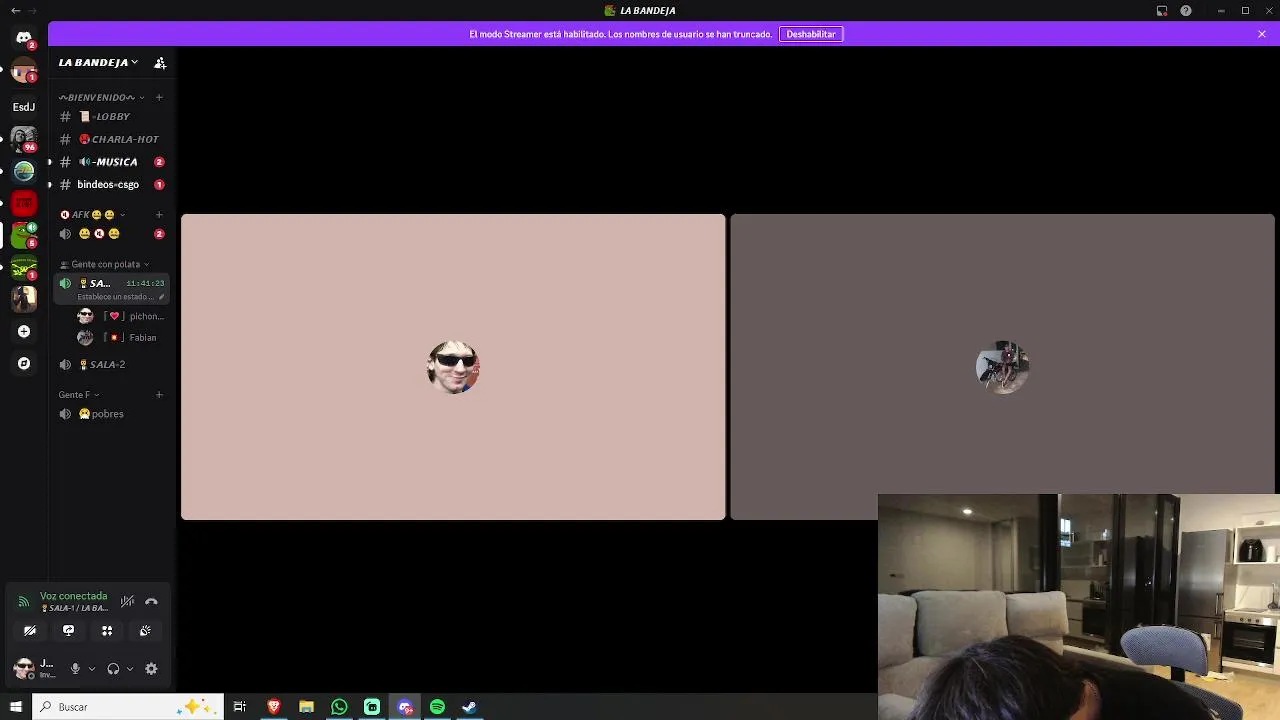This screenshot has width=1280, height=720.
Task: Open Task View on taskbar
Action: pos(240,707)
